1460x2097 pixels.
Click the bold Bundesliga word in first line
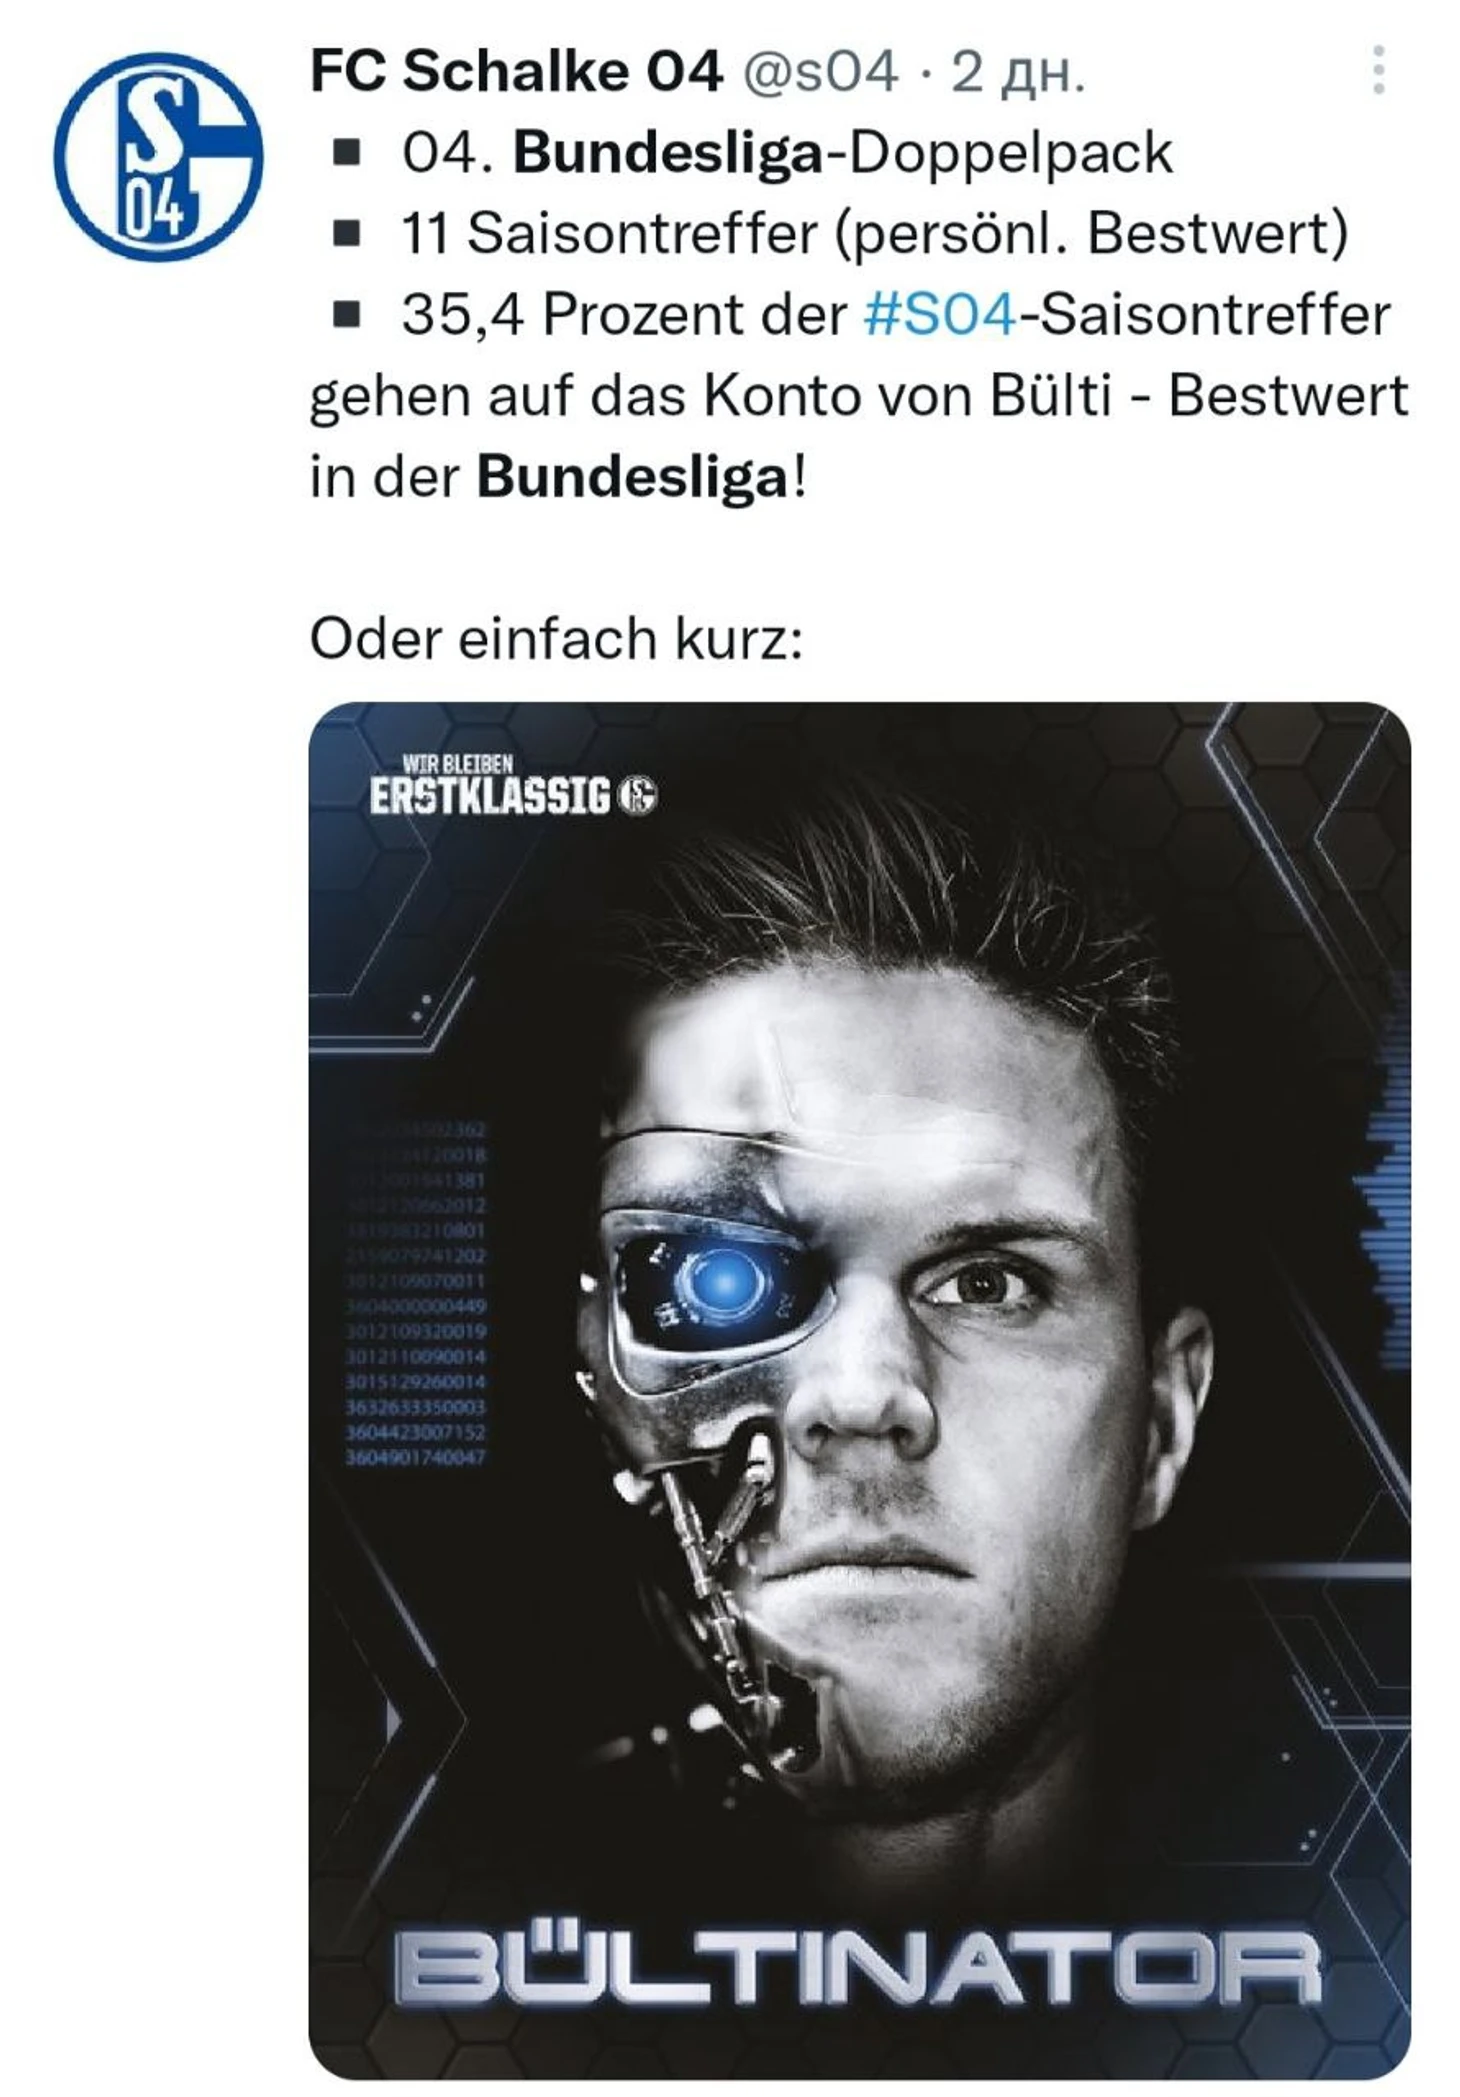click(x=667, y=153)
